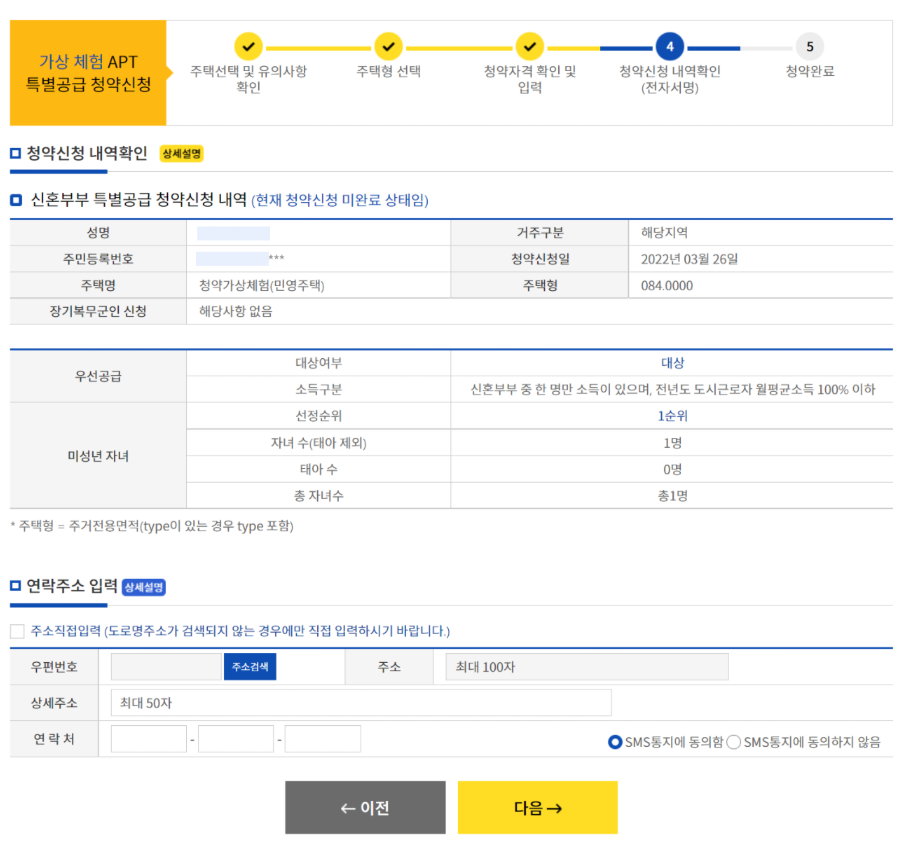This screenshot has width=900, height=852.
Task: Focus the 우편번호 input field
Action: pos(166,667)
